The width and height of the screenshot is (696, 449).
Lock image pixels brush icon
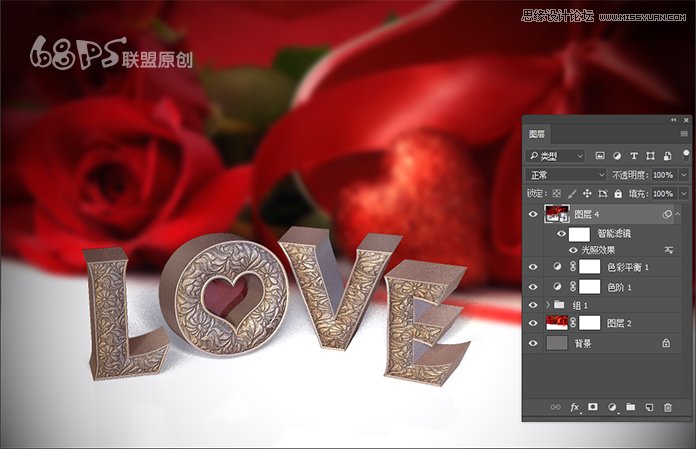click(572, 193)
